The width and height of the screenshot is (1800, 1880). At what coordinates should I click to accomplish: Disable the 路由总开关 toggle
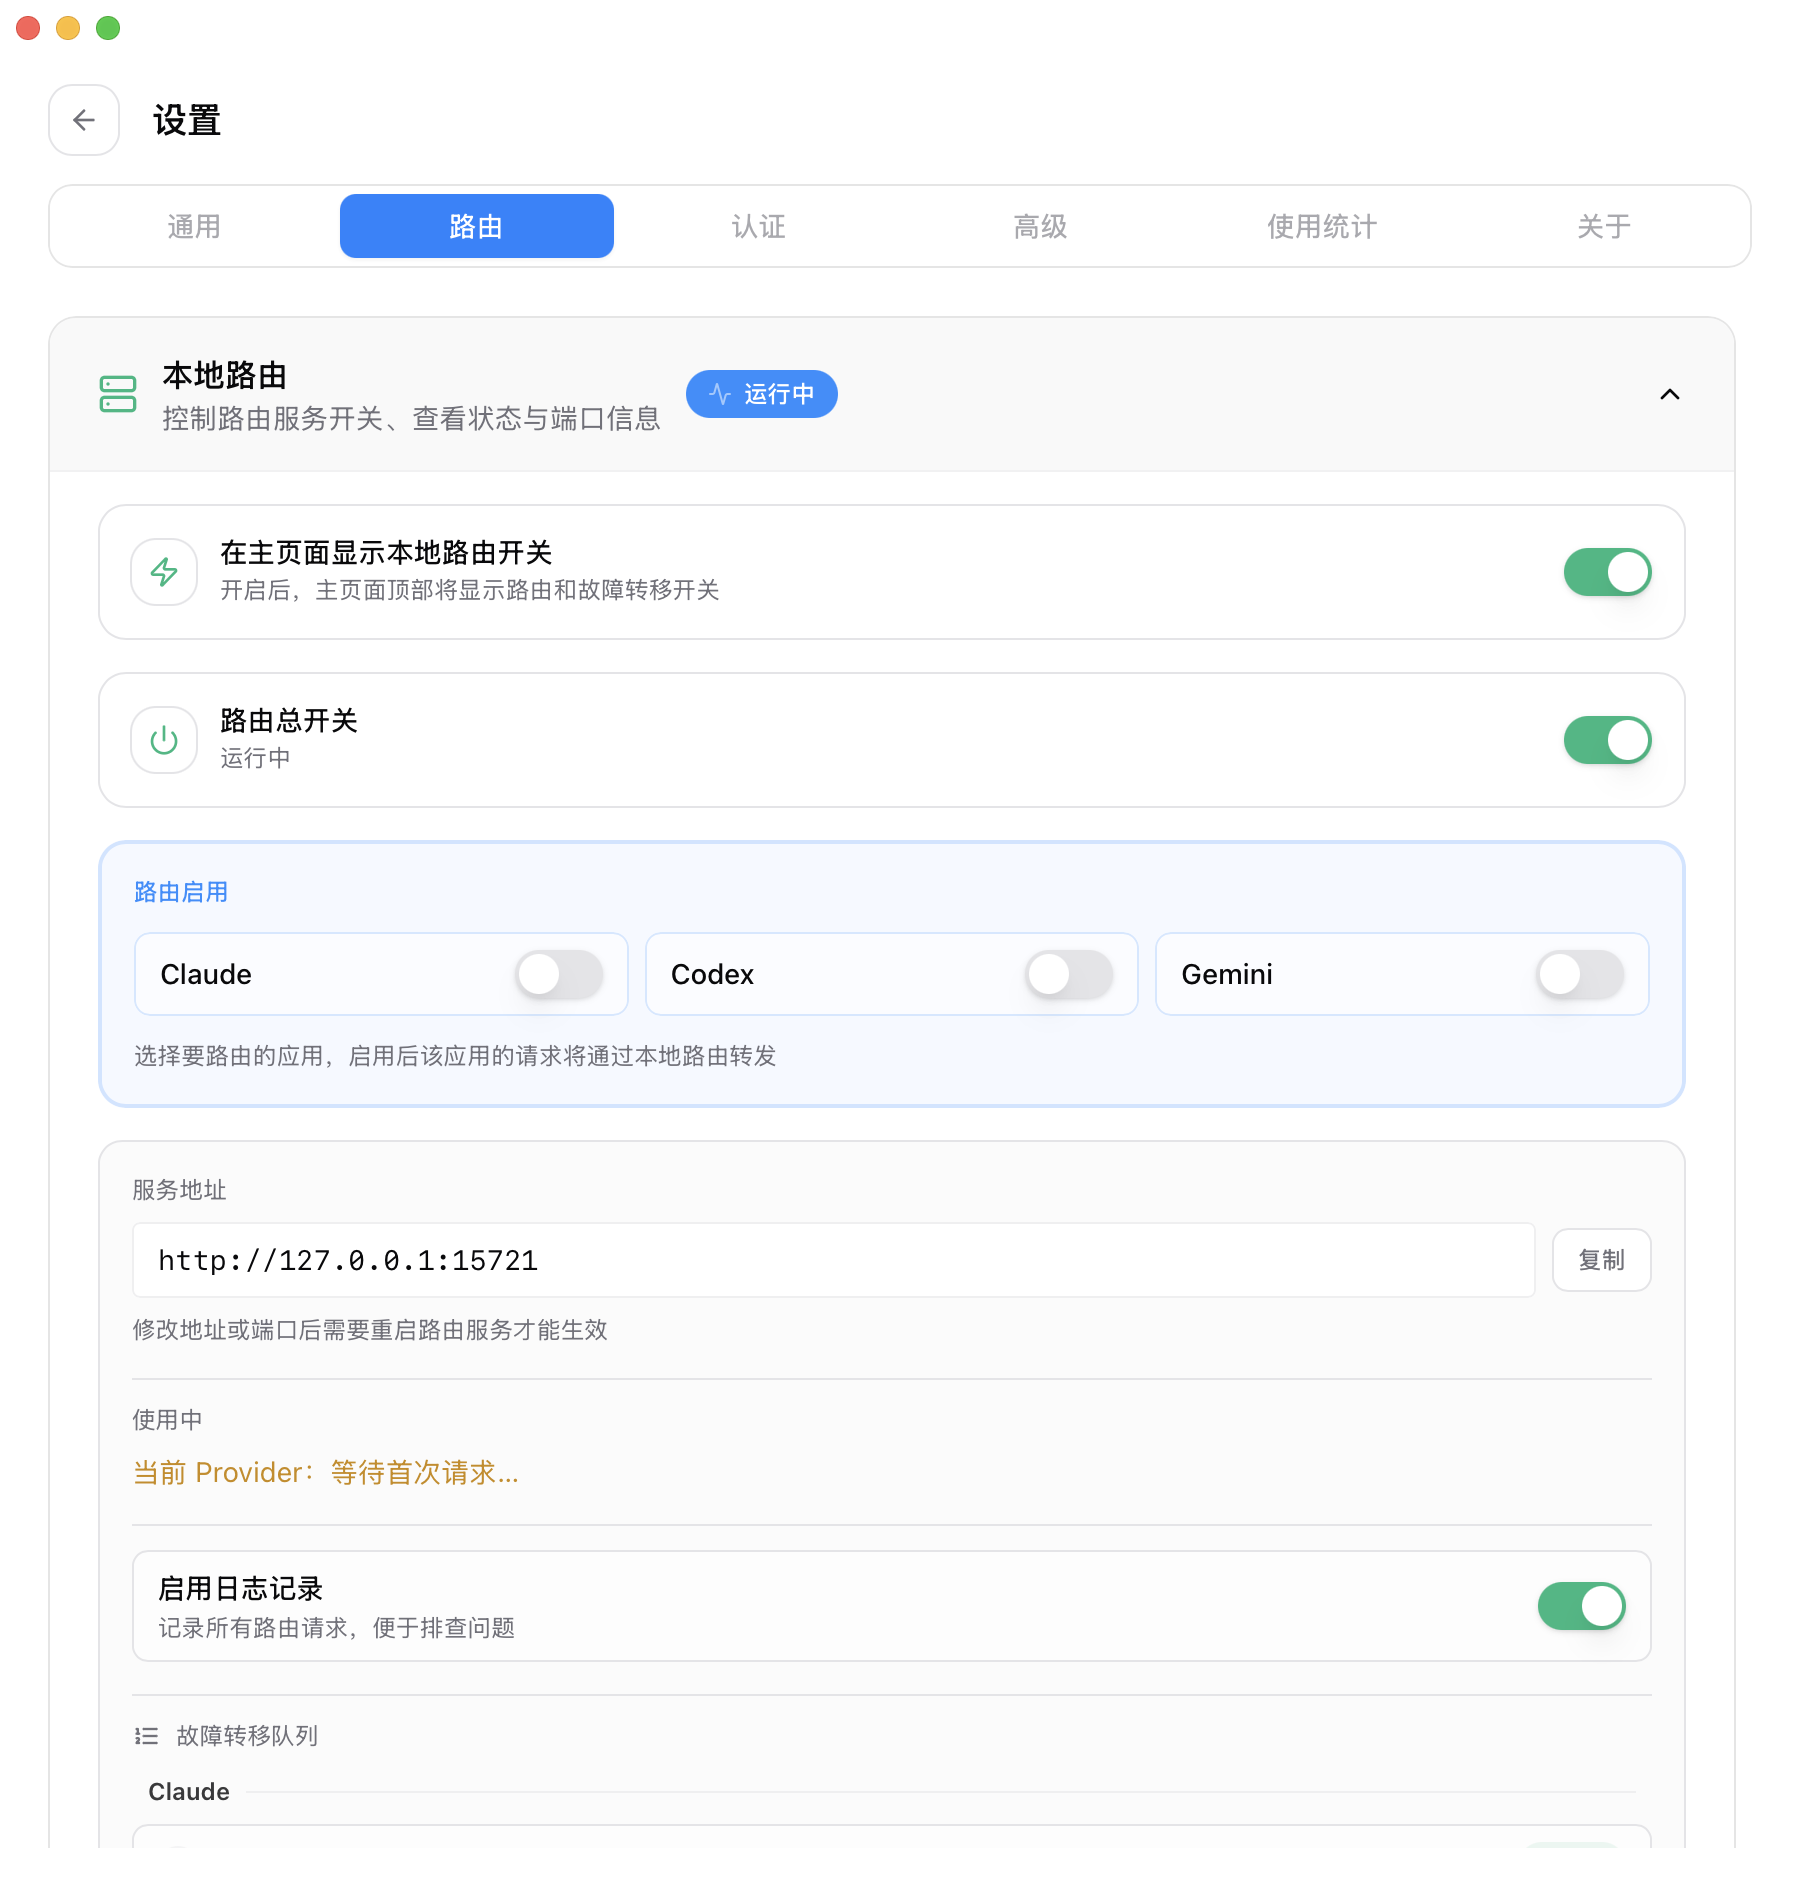click(x=1608, y=740)
